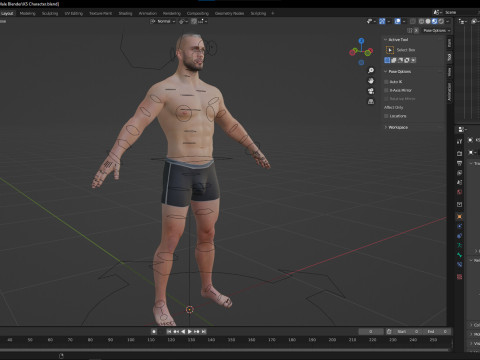Viewport: 480px width, 360px height.
Task: Toggle viewport gizmos display
Action: (382, 21)
